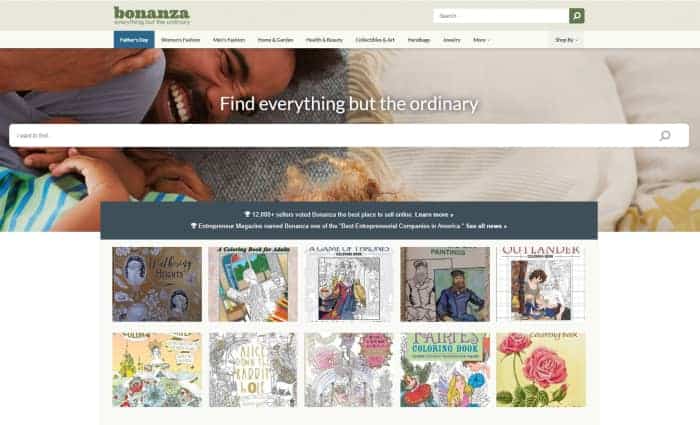Follow the 'See all news' link
Image resolution: width=700 pixels, height=425 pixels.
tap(486, 226)
